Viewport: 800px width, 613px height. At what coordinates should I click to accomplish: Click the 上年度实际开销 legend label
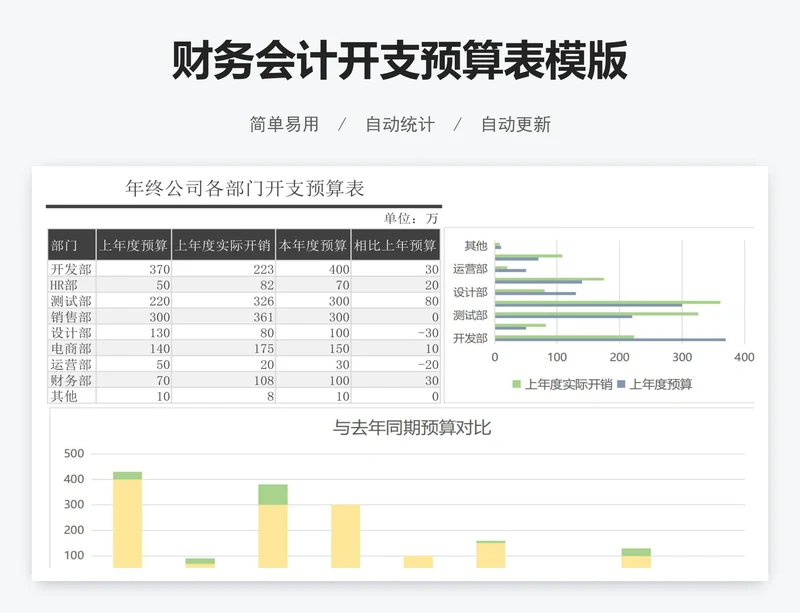pos(568,384)
